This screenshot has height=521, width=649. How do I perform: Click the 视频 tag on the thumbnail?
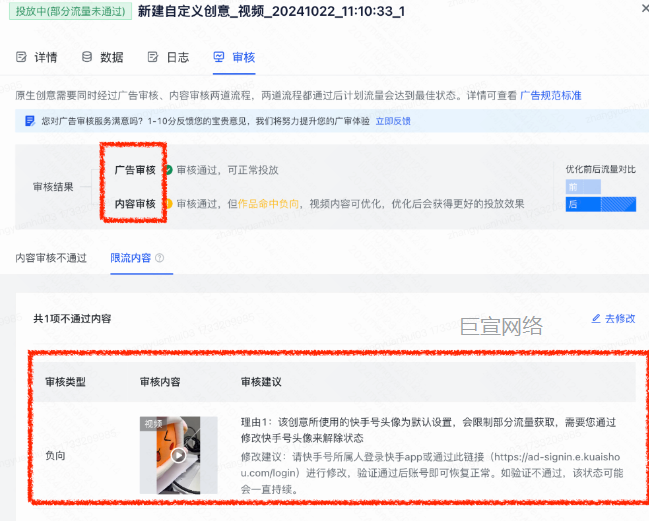[153, 424]
